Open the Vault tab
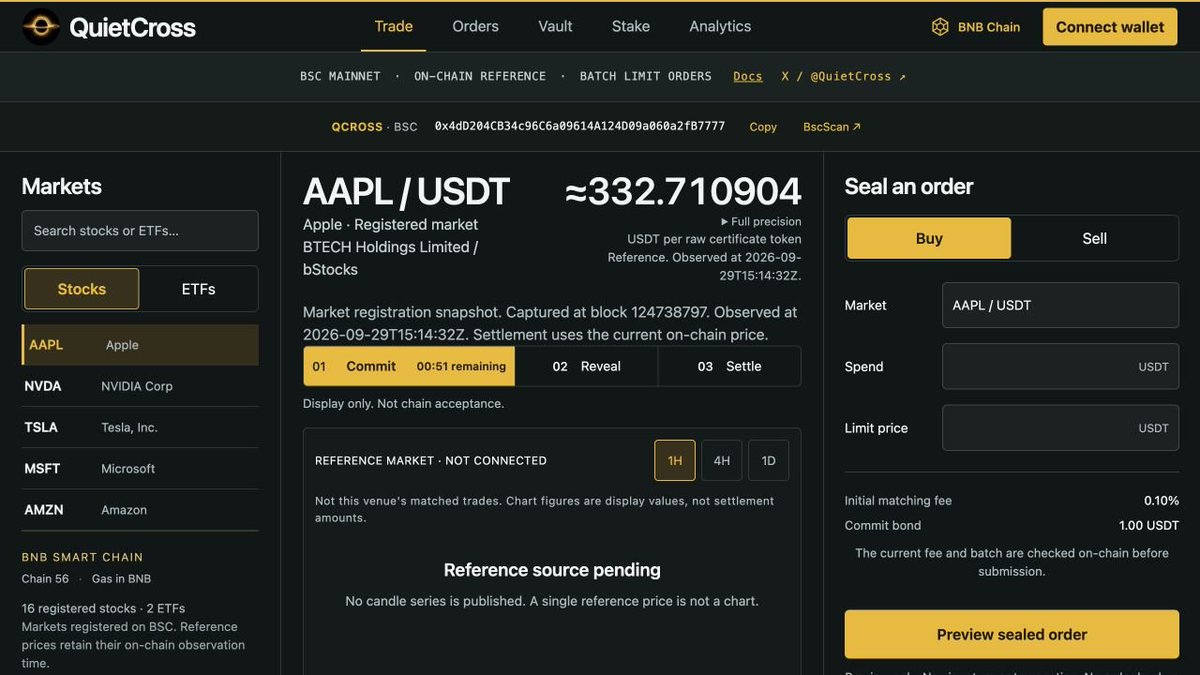Screen dimensions: 1200x675 tap(555, 26)
